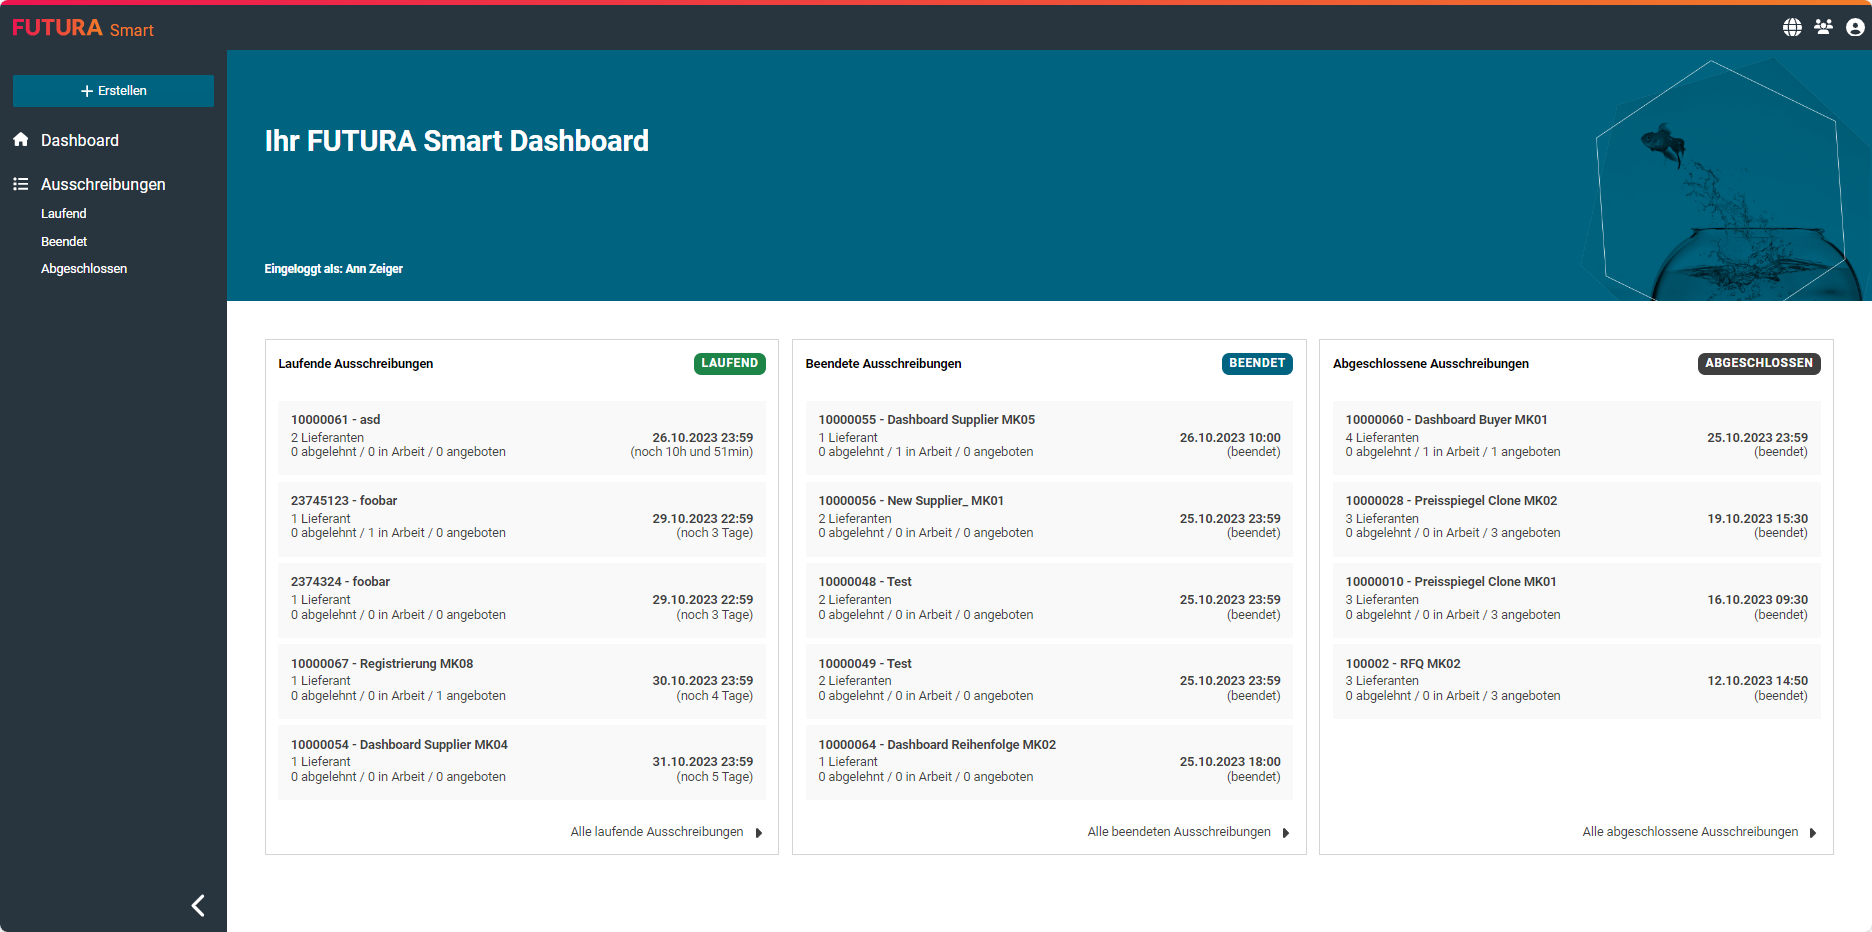Select Abgeschlossen in the sidebar
This screenshot has width=1872, height=932.
pos(84,269)
